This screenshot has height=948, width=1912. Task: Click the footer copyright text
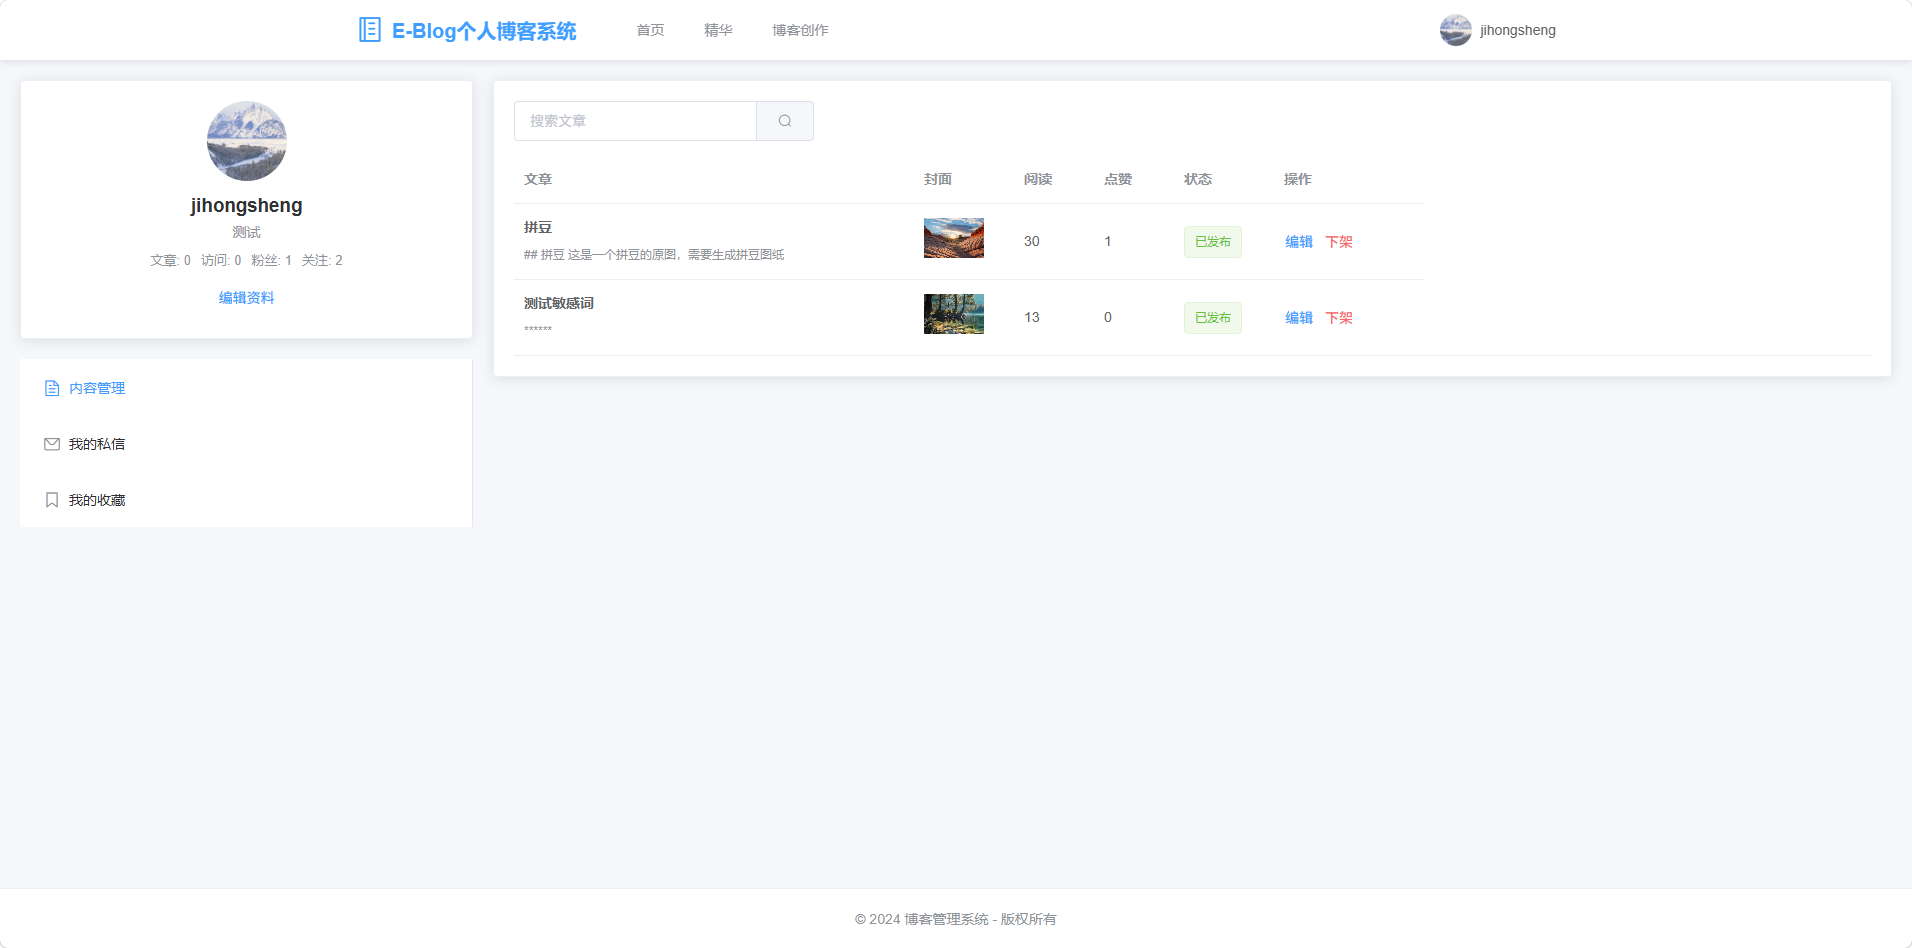click(x=956, y=919)
